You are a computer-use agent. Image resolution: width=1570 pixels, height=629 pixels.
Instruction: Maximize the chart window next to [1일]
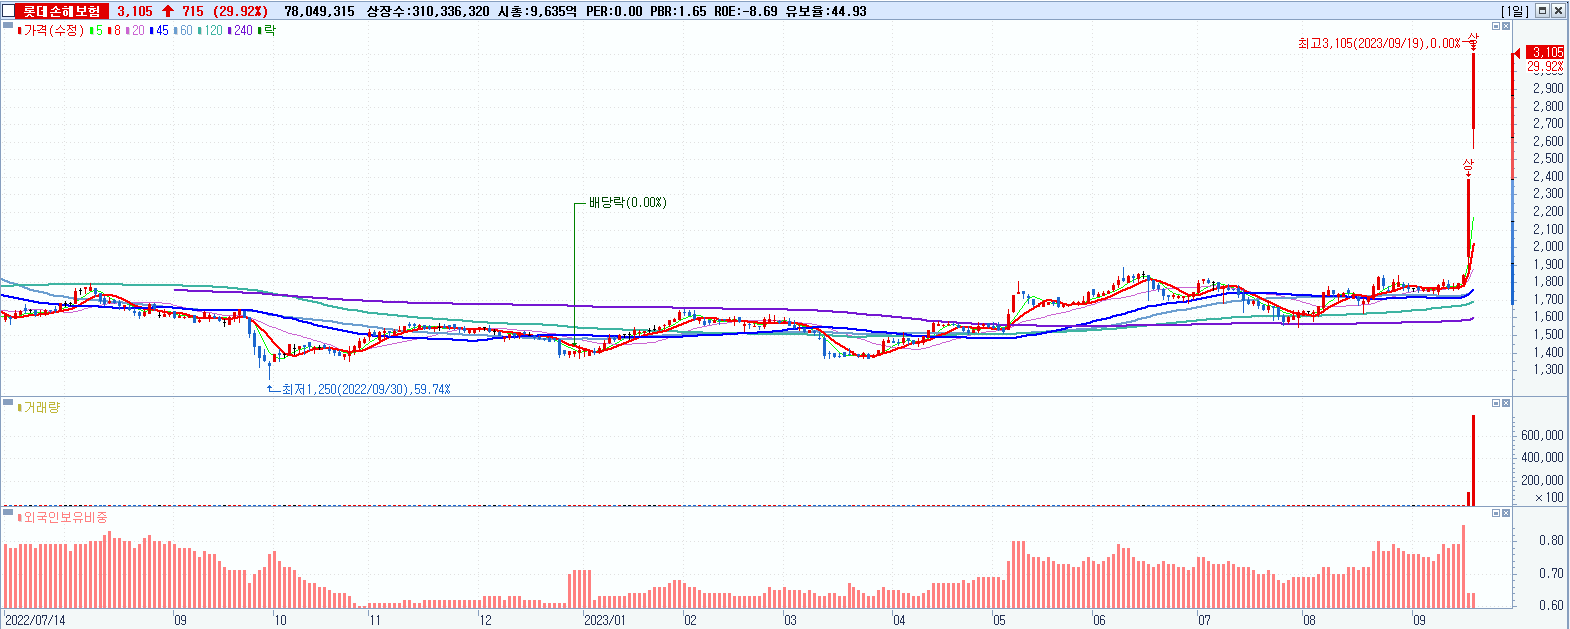click(x=1543, y=11)
